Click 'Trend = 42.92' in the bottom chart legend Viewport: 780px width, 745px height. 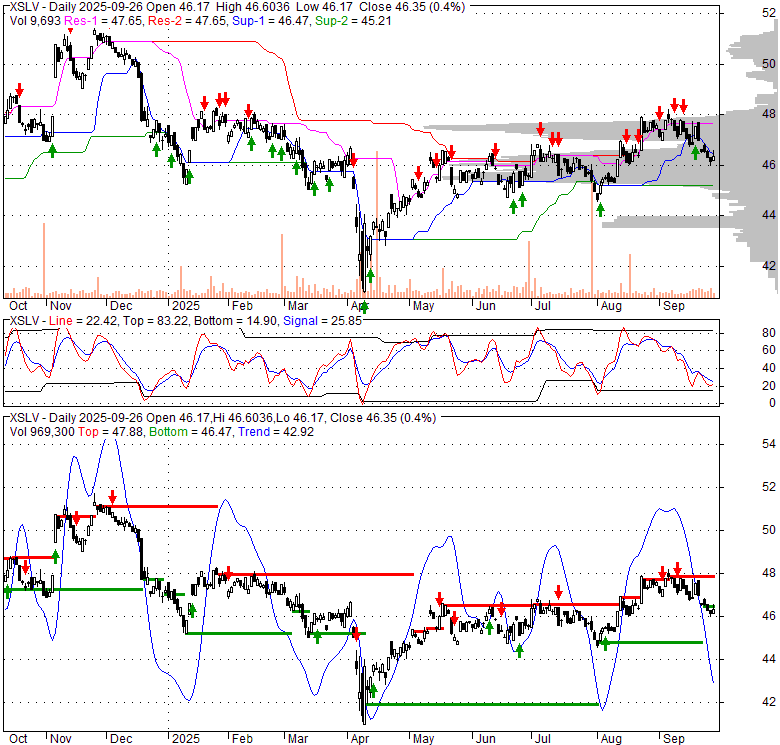point(276,432)
